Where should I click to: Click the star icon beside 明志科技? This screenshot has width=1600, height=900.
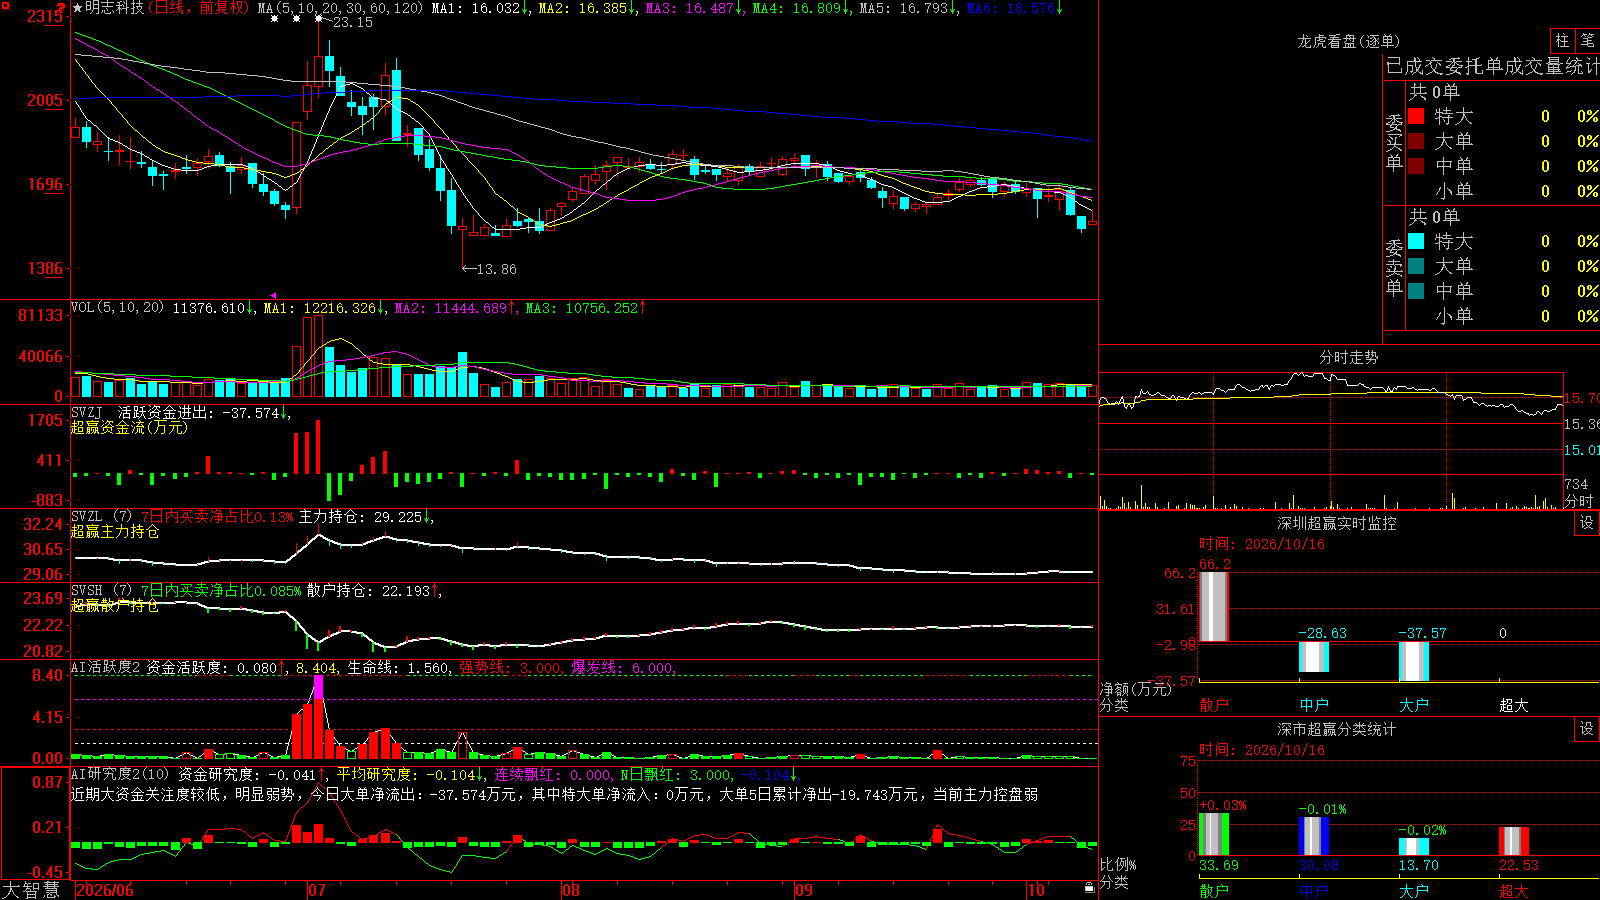(77, 8)
